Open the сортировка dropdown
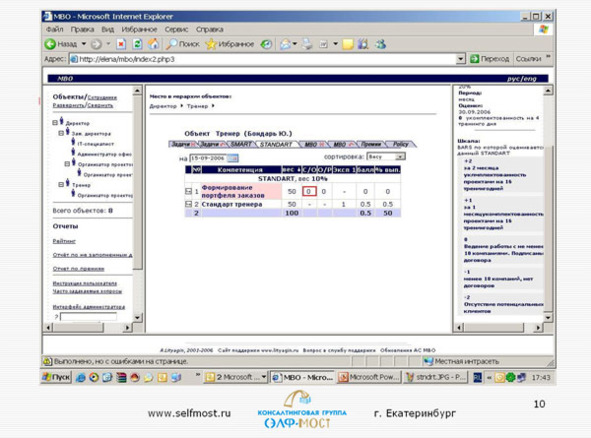 point(400,156)
